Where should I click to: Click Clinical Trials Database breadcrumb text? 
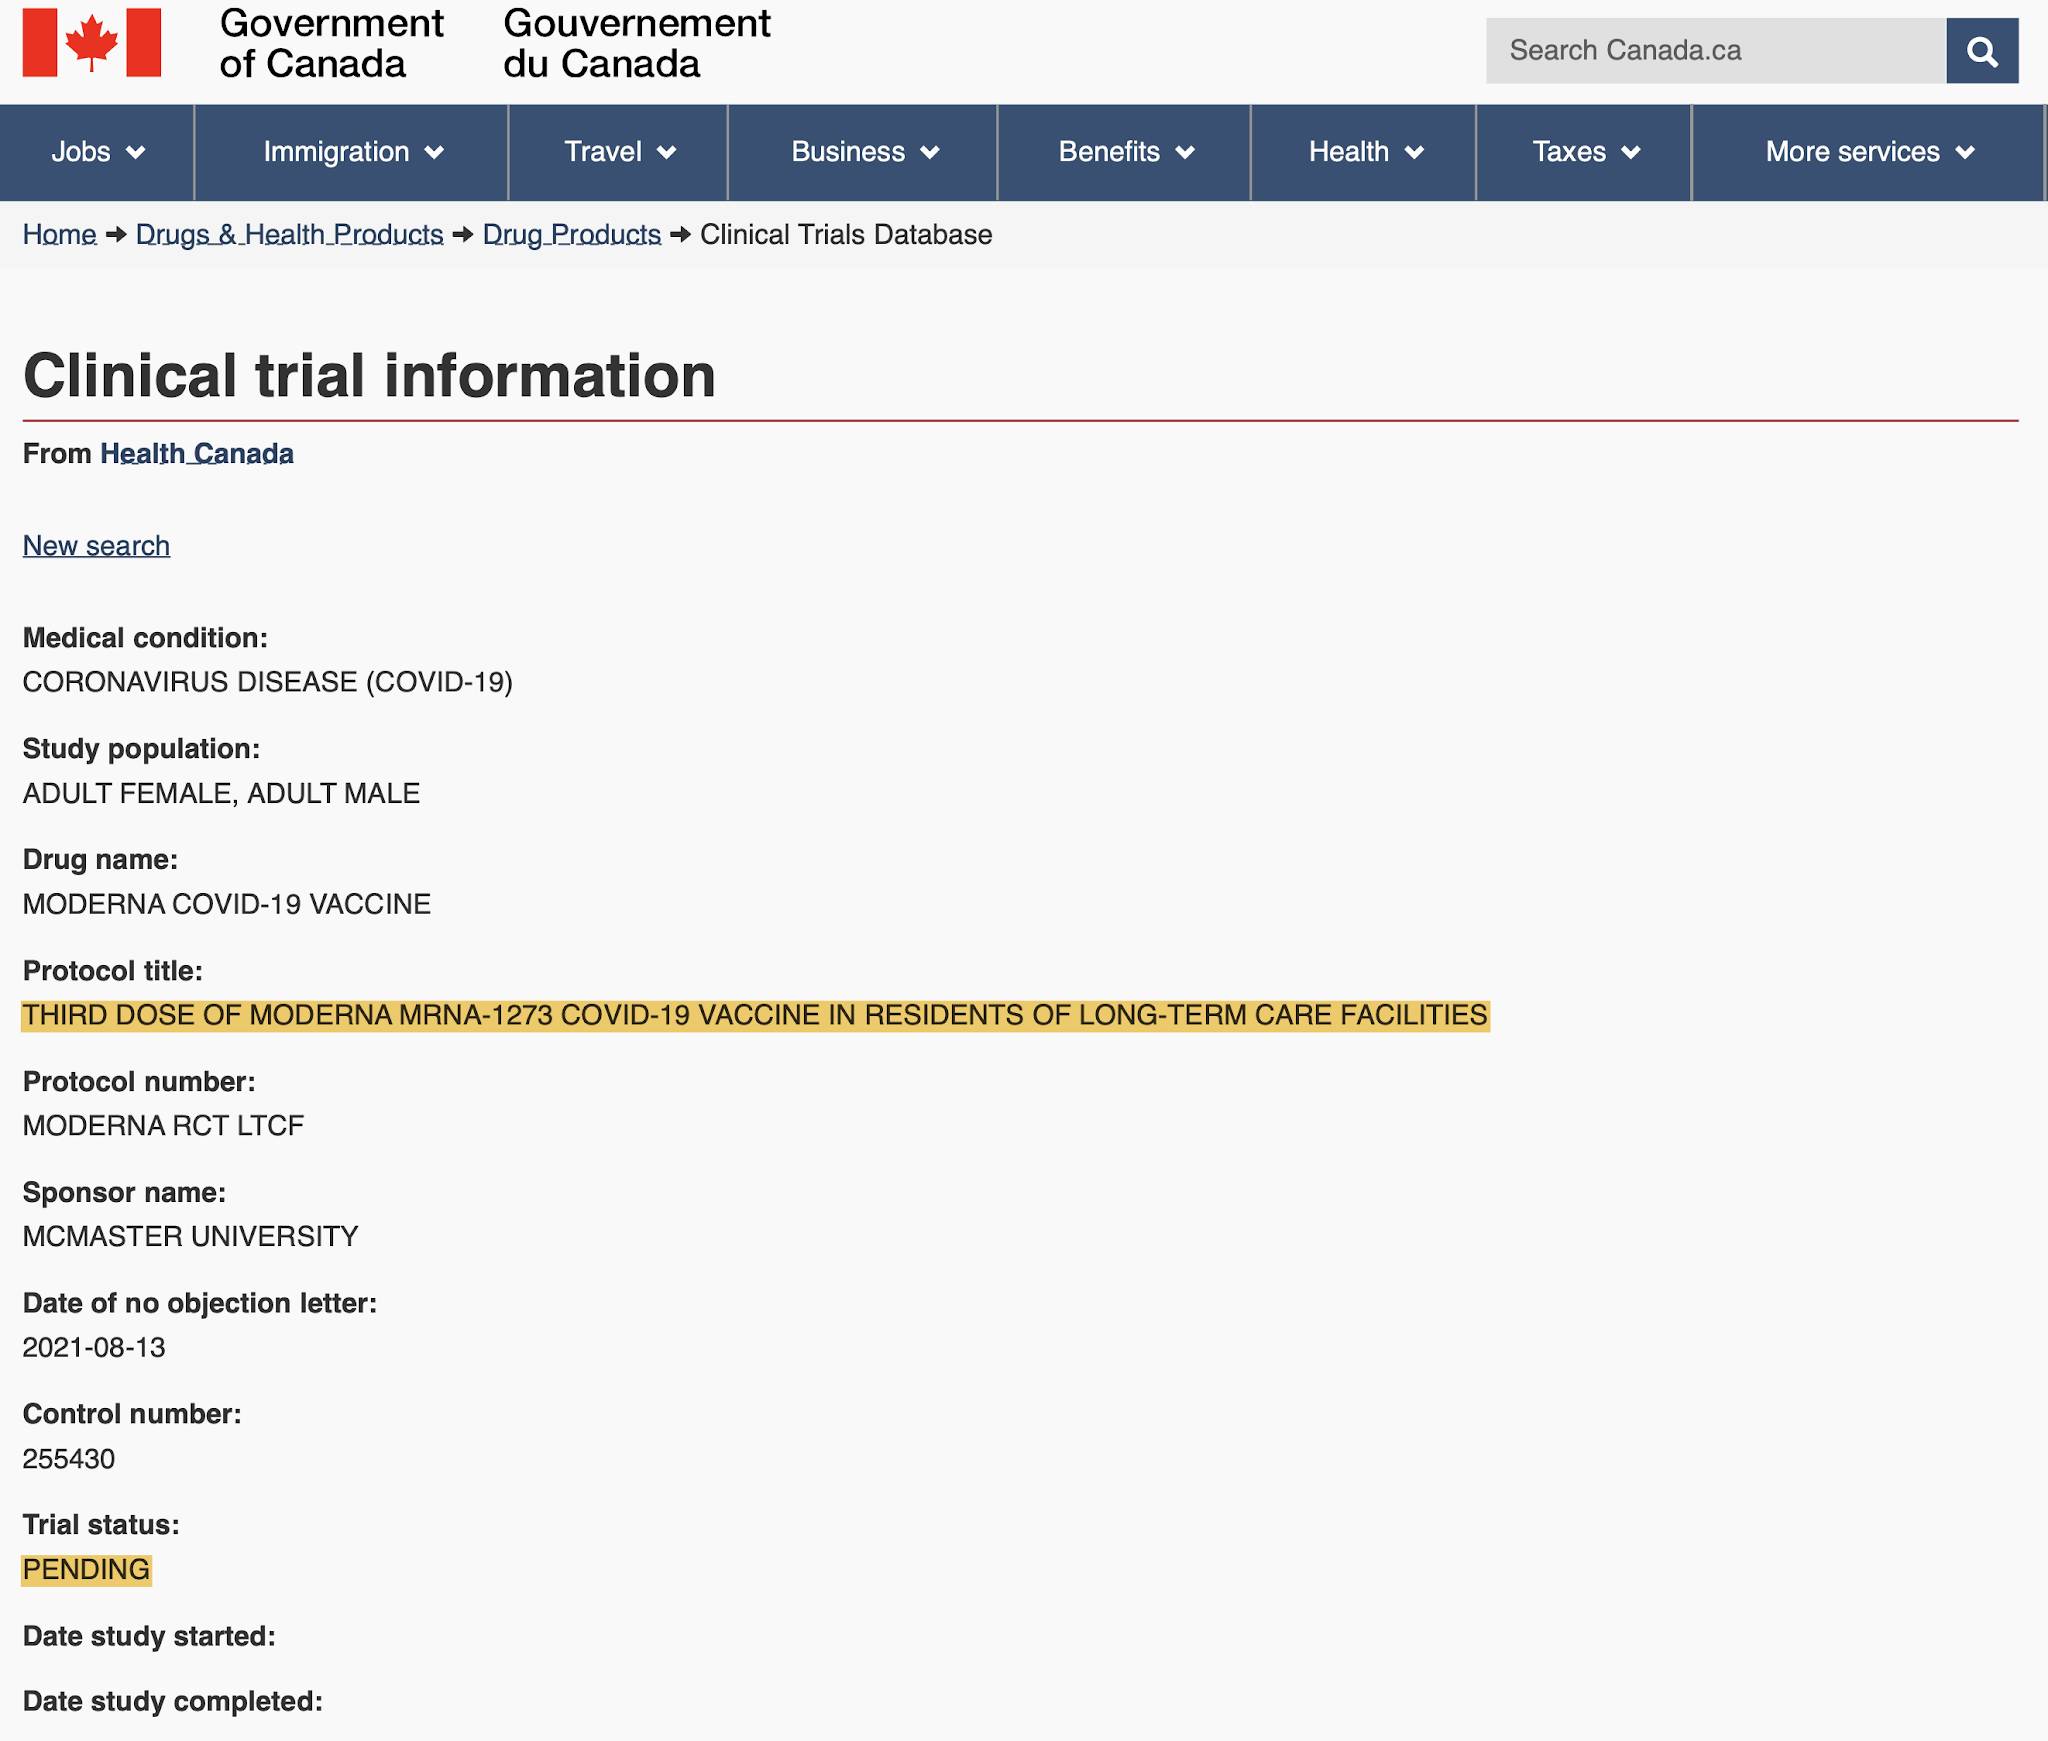[x=846, y=235]
